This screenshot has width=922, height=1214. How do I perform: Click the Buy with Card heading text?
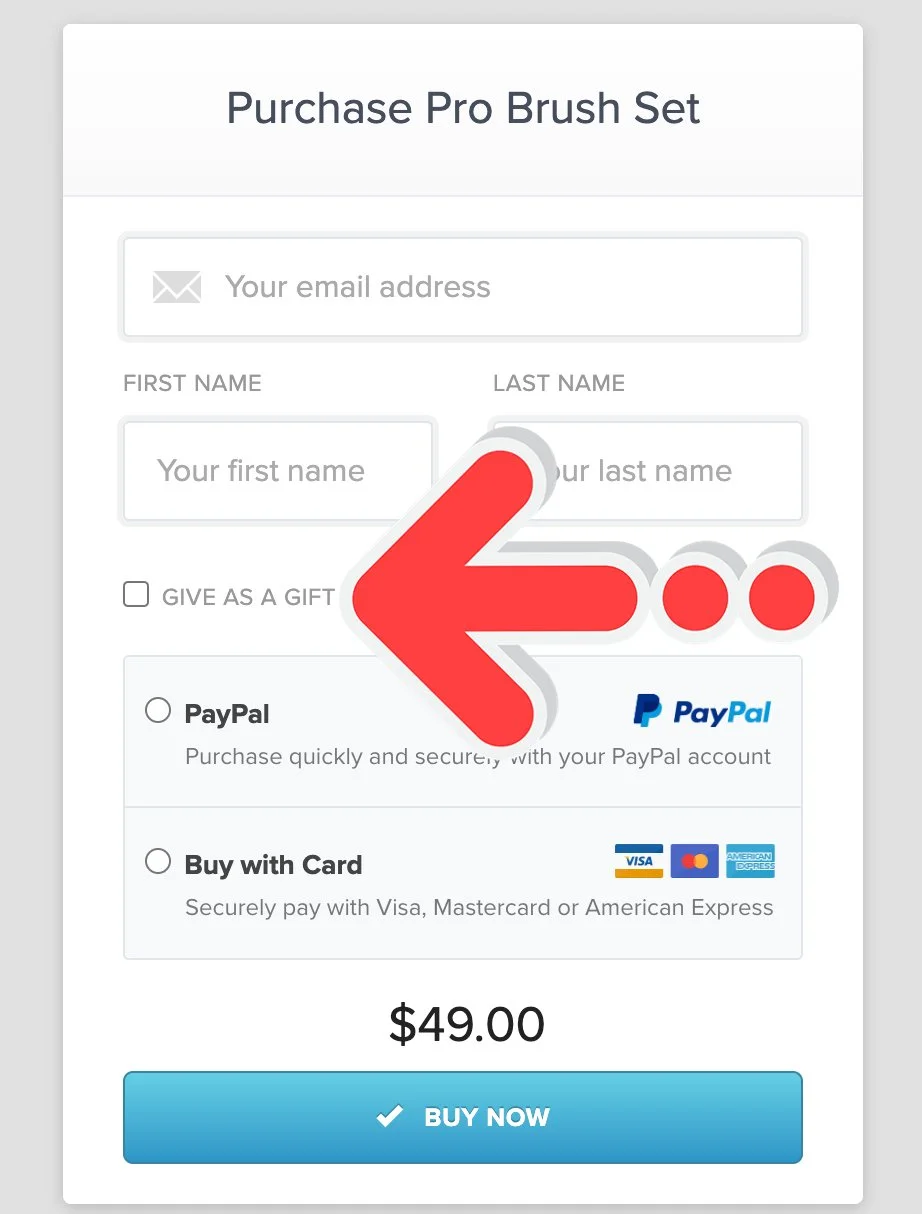[x=274, y=865]
